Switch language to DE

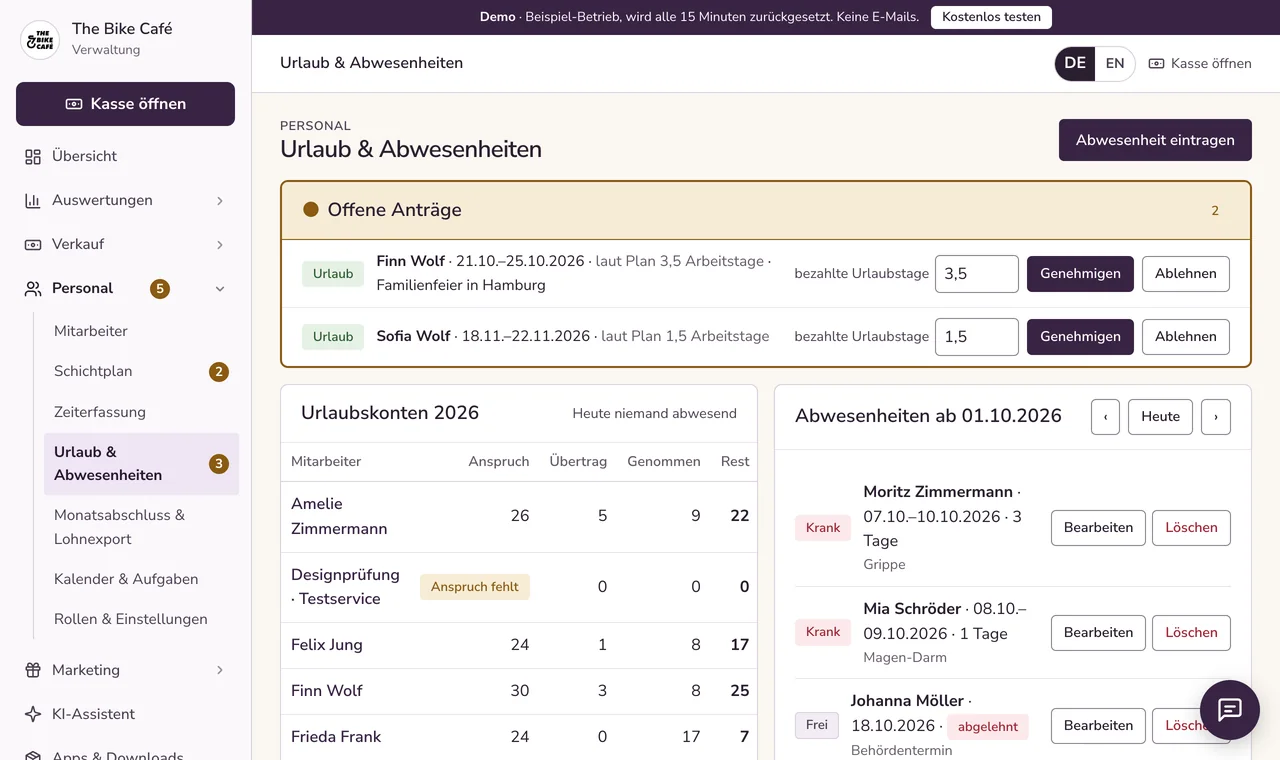point(1075,63)
